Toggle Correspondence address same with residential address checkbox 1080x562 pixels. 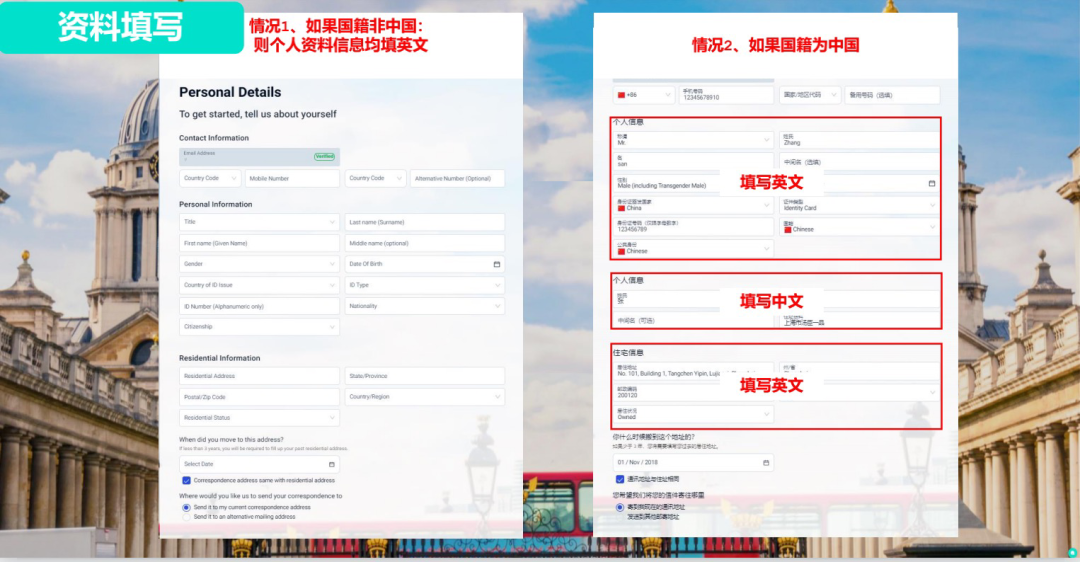click(x=186, y=481)
